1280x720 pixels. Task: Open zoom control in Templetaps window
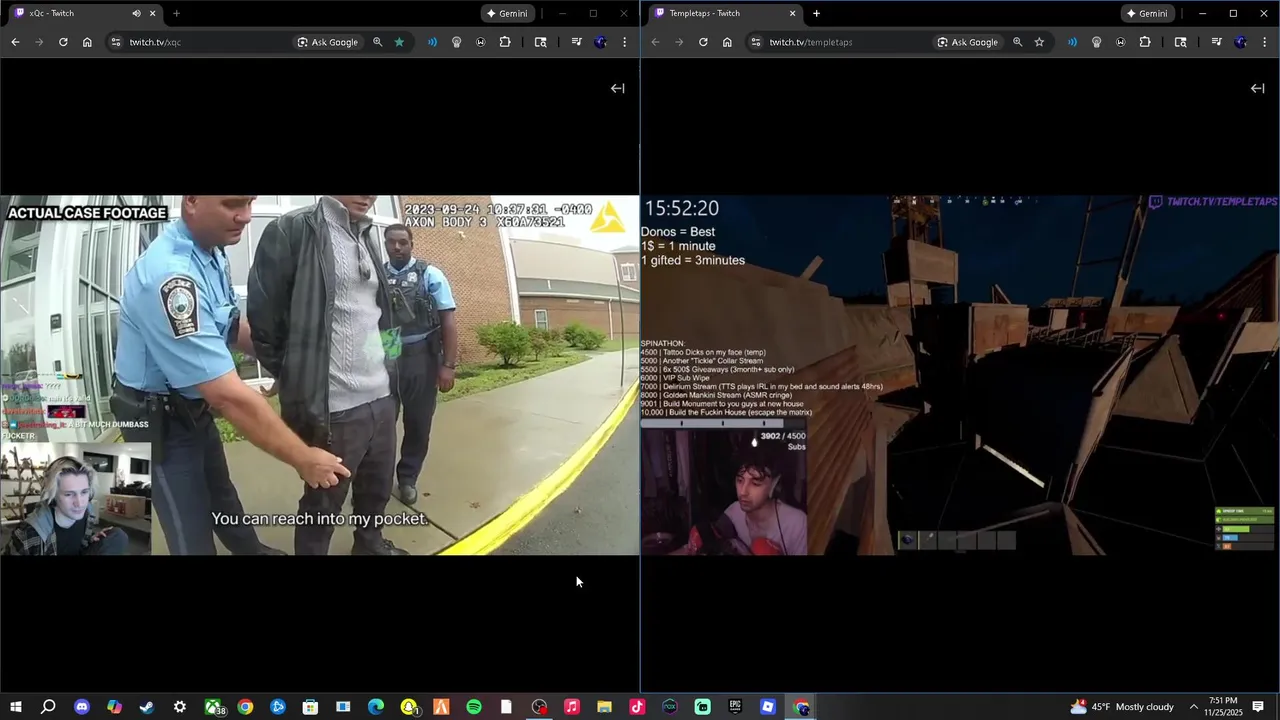[1017, 42]
